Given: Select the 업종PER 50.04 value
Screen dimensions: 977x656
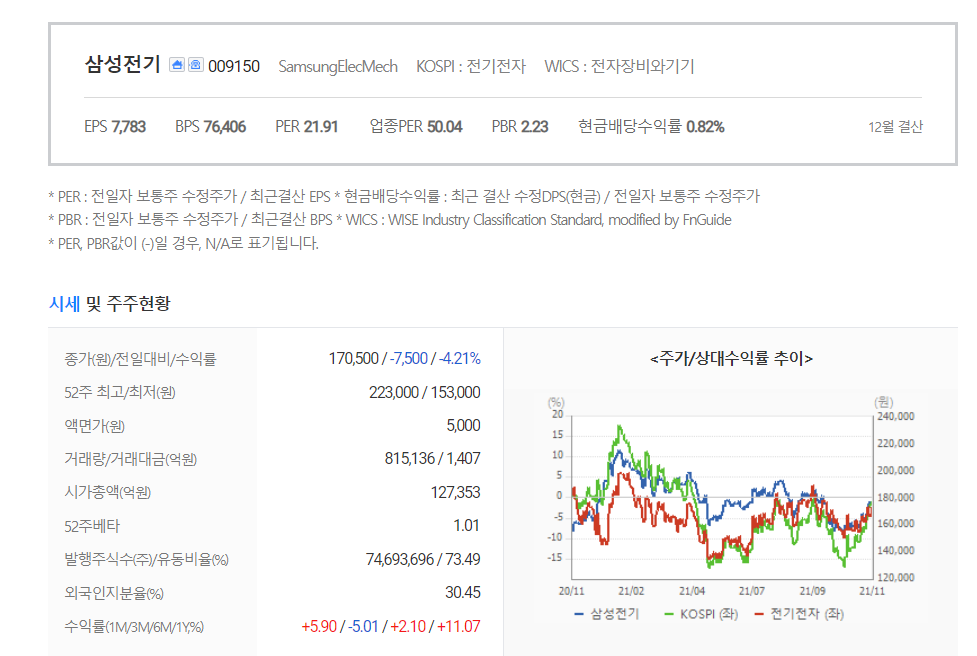Looking at the screenshot, I should point(416,126).
